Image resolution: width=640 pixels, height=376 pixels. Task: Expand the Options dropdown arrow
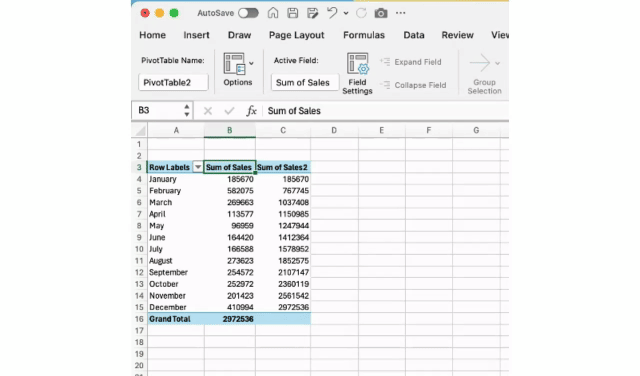click(x=251, y=63)
